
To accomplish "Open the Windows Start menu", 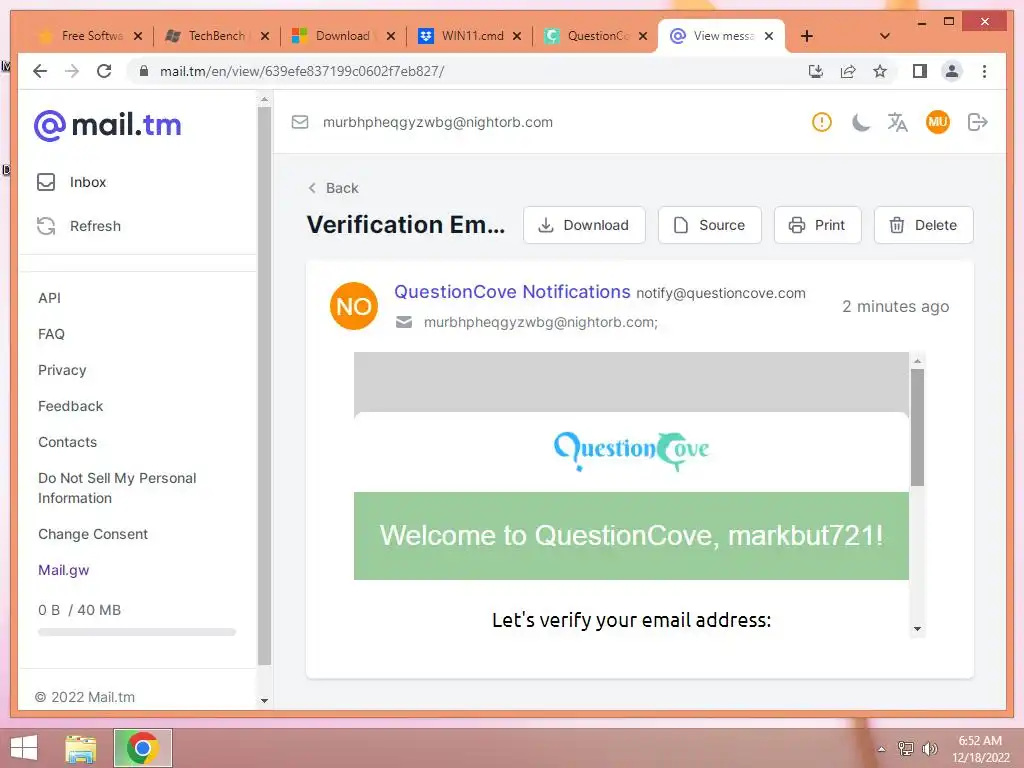I will point(24,748).
